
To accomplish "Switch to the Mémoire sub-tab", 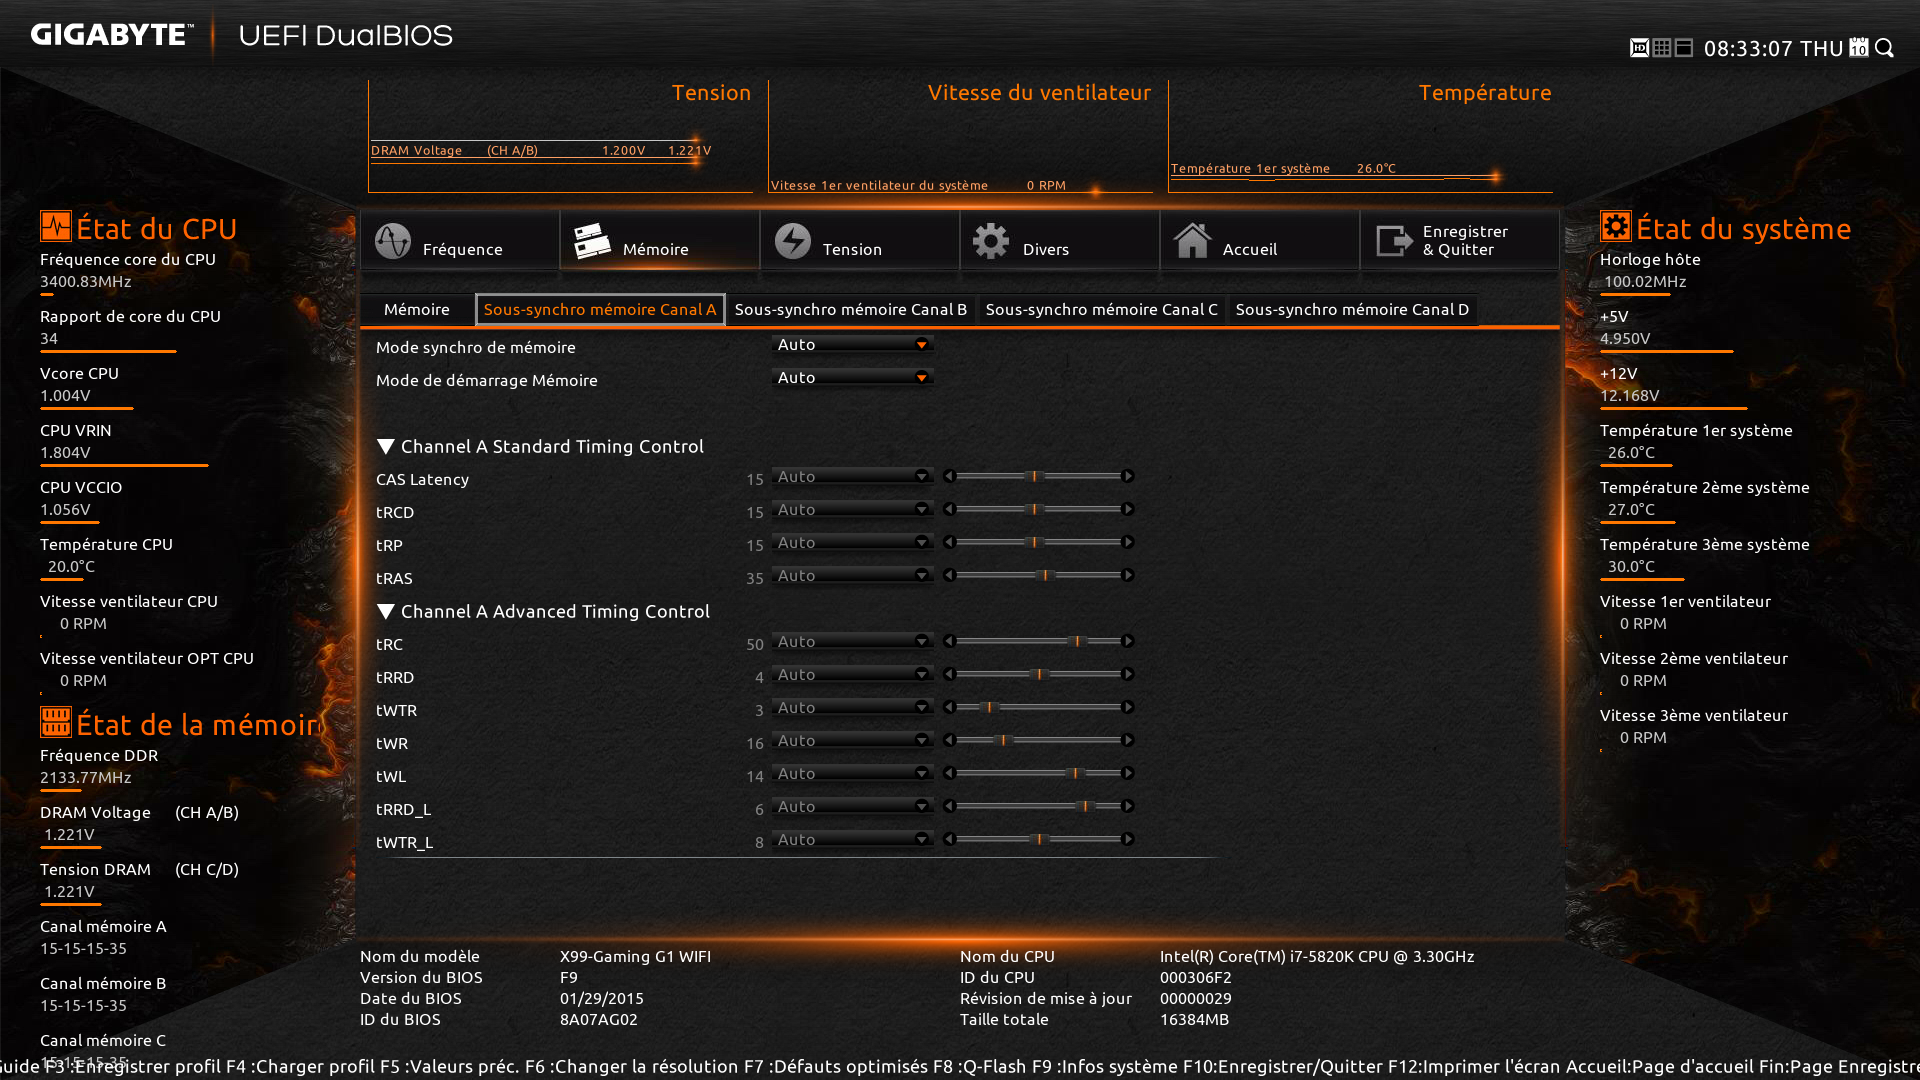I will 416,309.
